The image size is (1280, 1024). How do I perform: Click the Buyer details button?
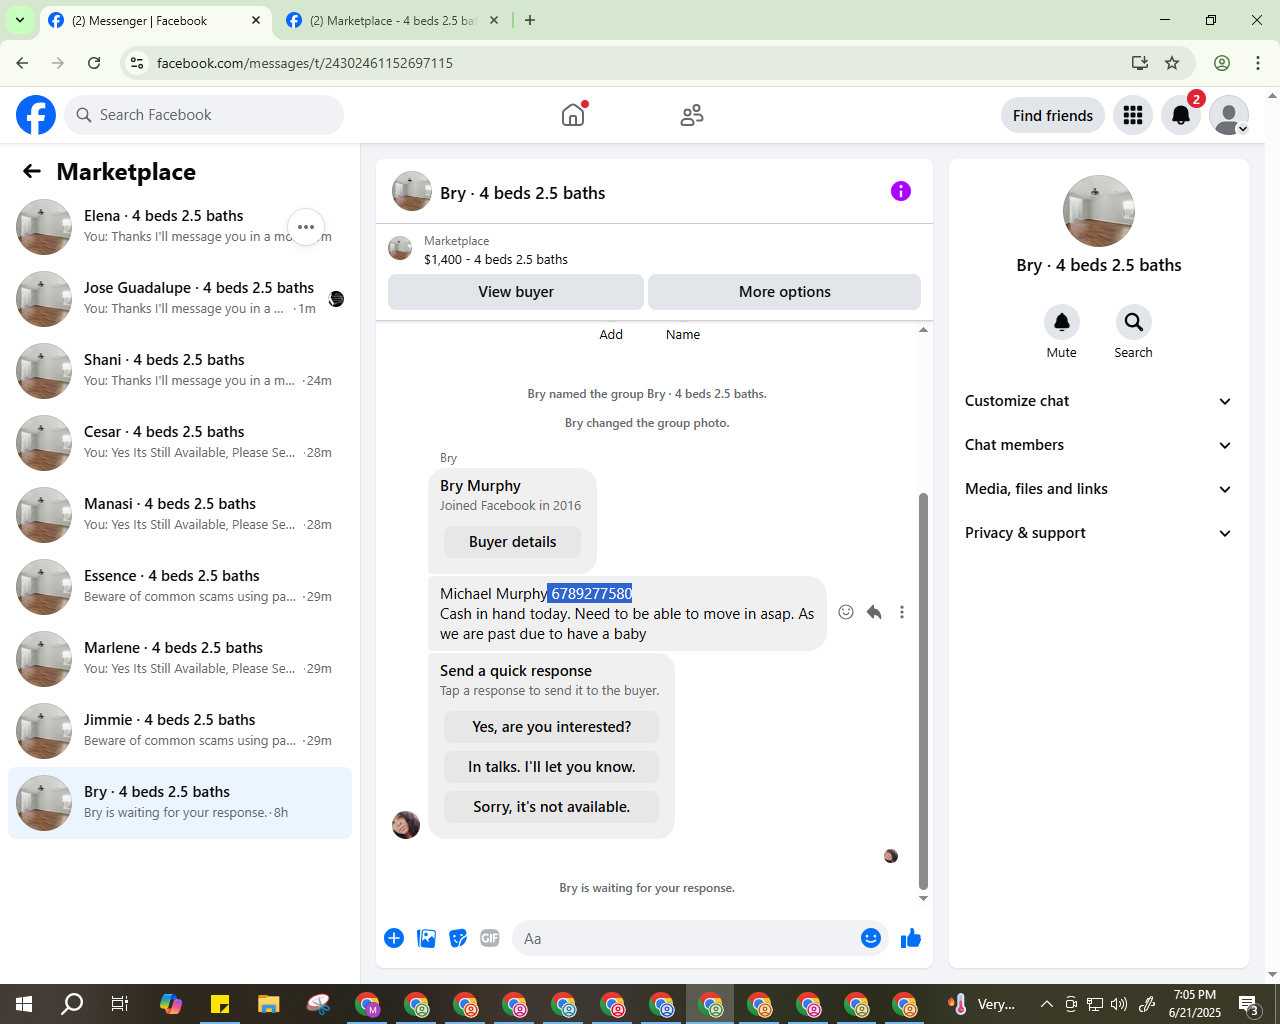tap(513, 542)
